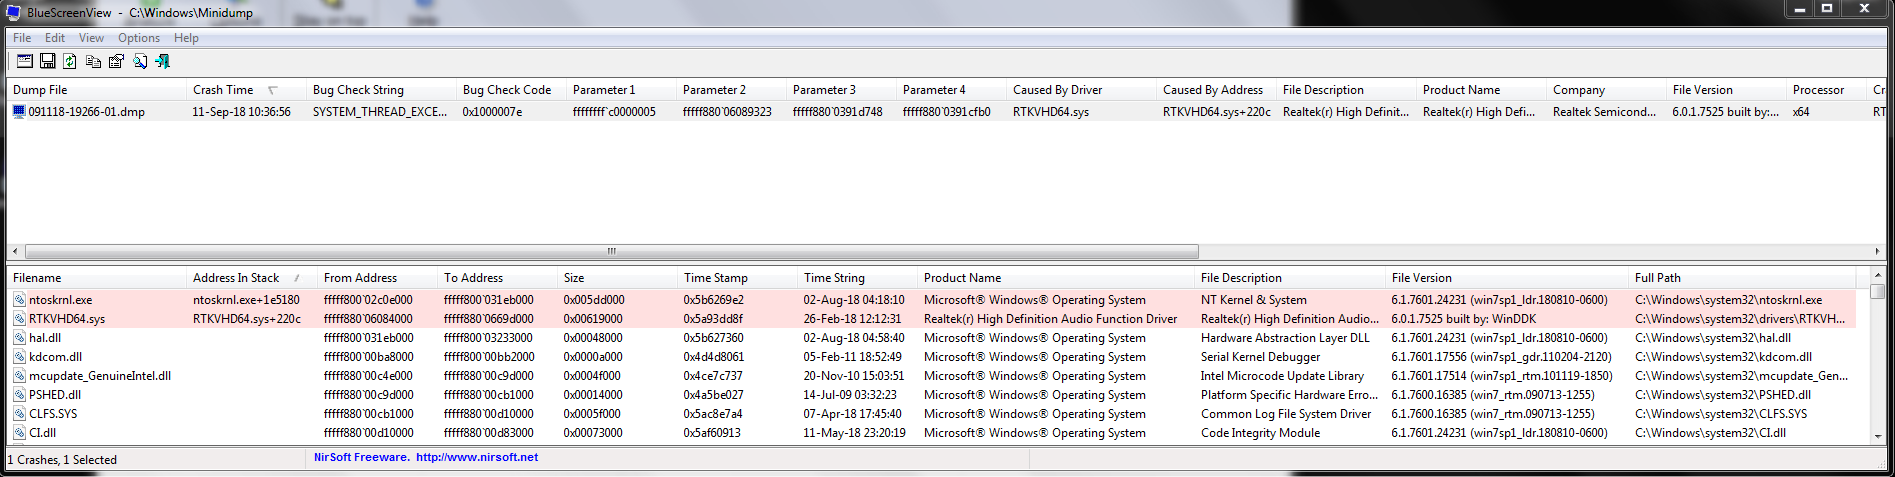1895x477 pixels.
Task: Click the RTKVHD64.sys+220c caused by address cell
Action: click(1217, 112)
